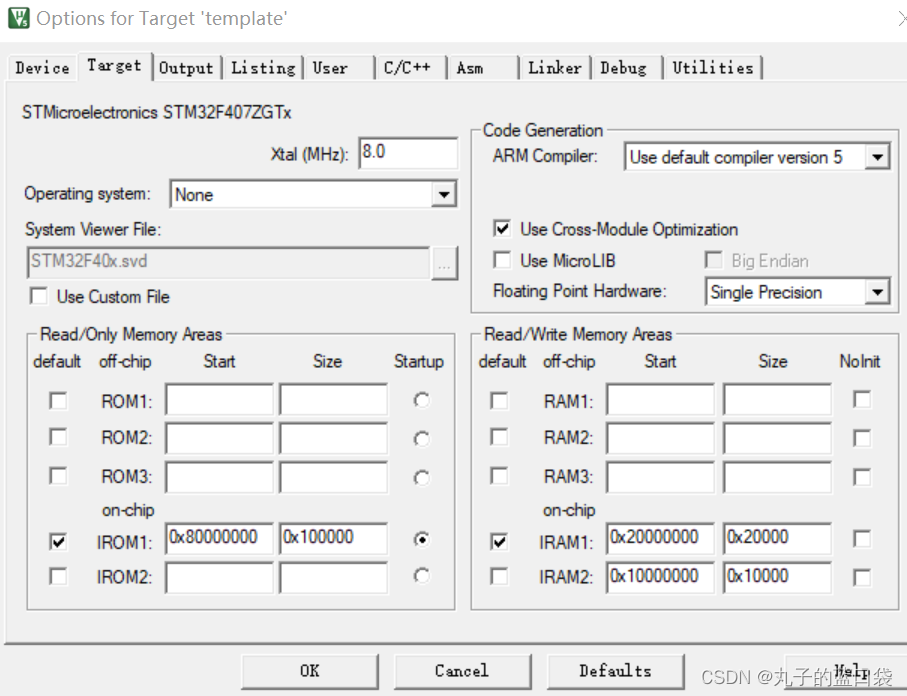The image size is (907, 696).
Task: Enable Use MicroLIB checkbox
Action: coord(502,260)
